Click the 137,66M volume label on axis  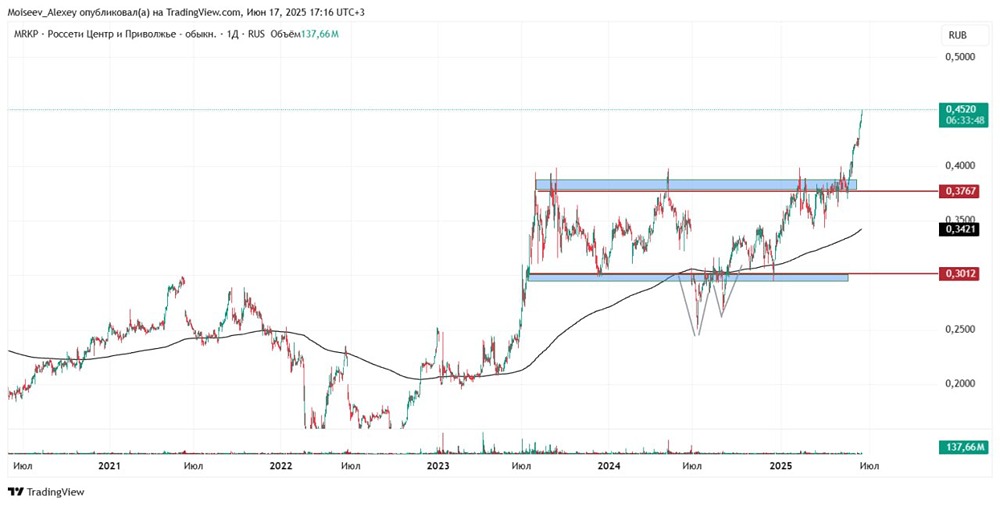(962, 447)
